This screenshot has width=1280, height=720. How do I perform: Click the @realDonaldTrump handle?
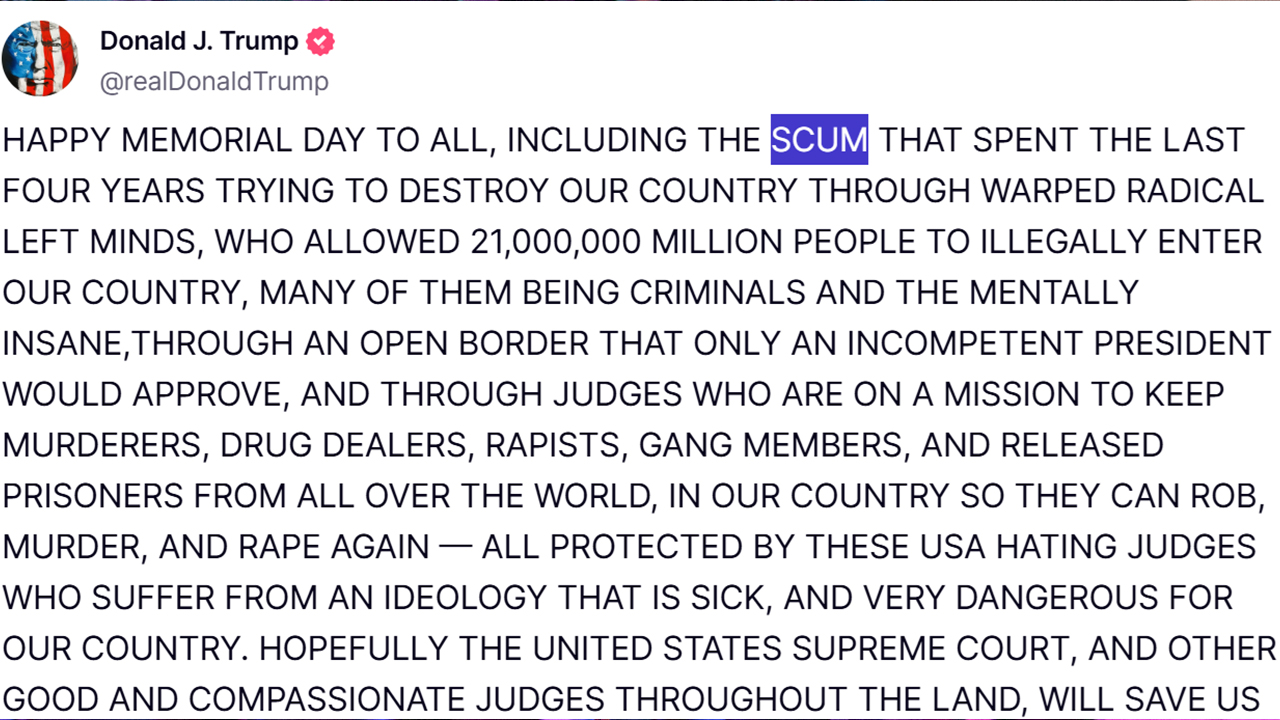[x=214, y=81]
